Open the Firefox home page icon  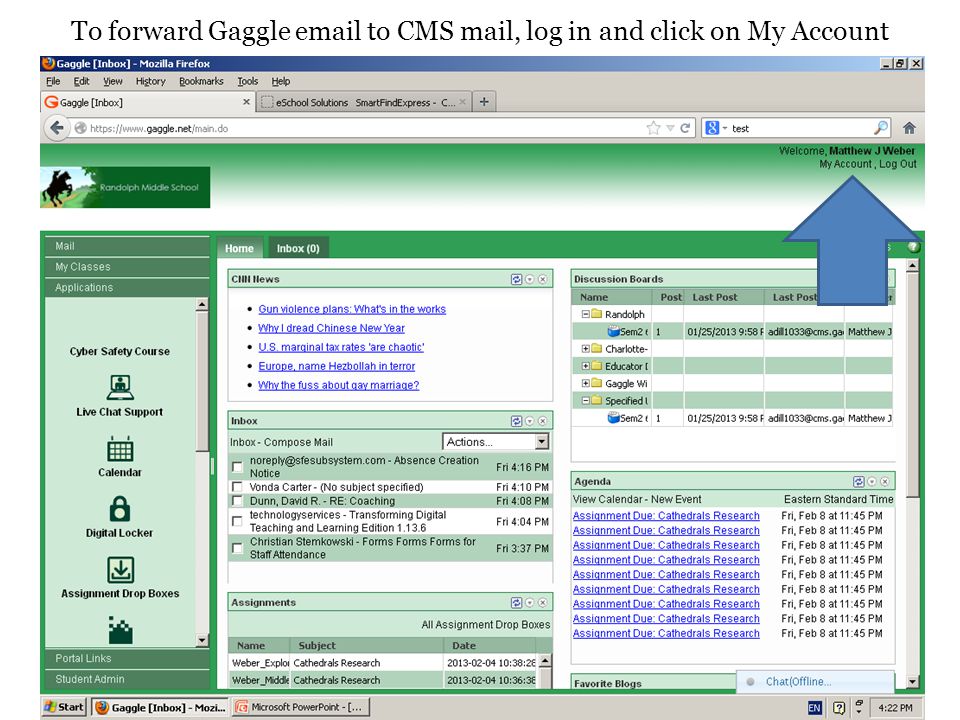[x=909, y=128]
